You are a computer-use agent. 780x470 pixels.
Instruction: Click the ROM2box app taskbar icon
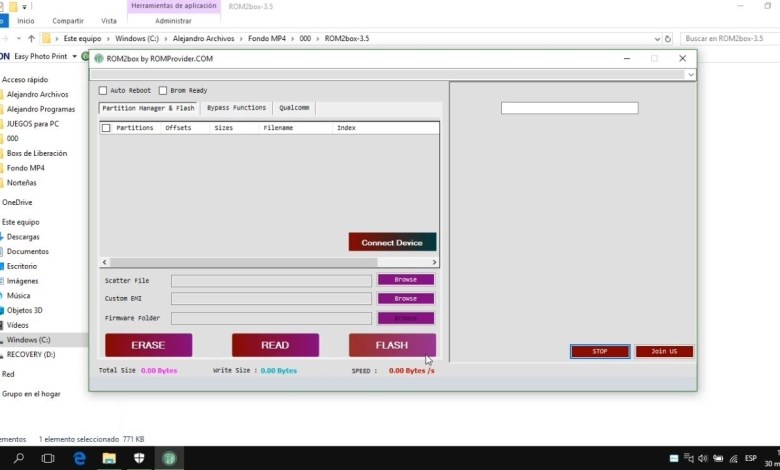(170, 458)
